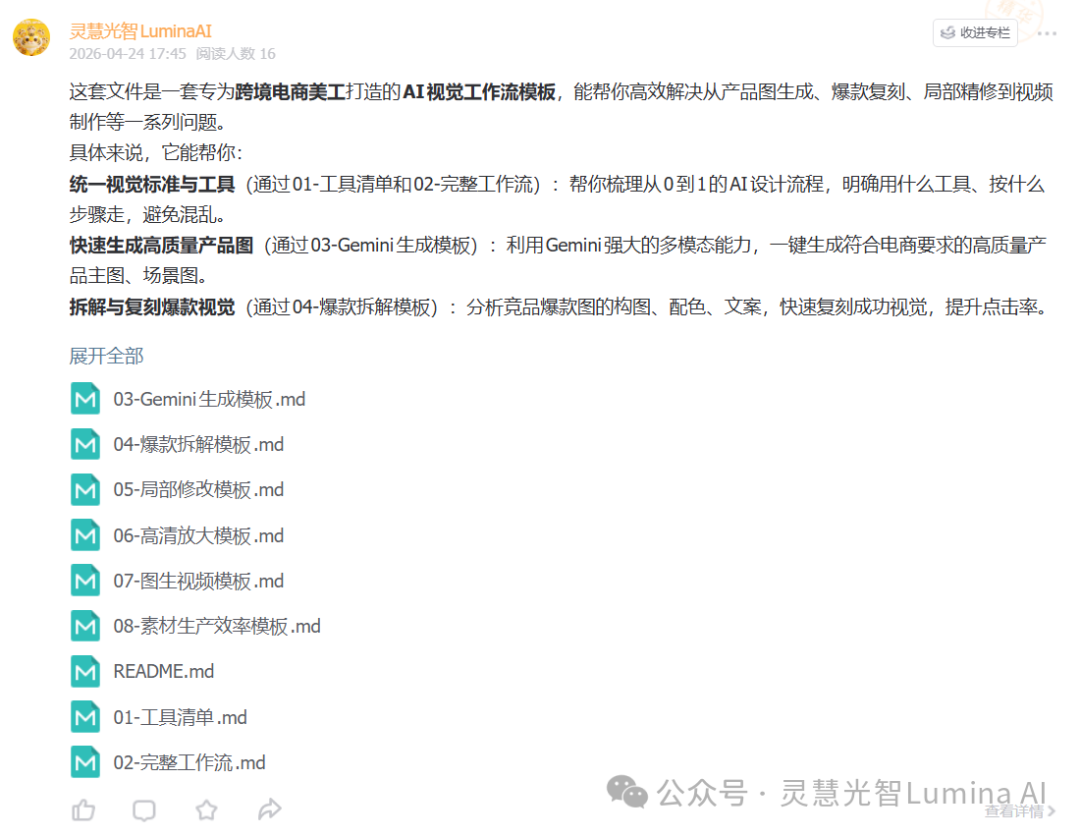Click markdown icon for 08-素材生产效率模板.md

[85, 626]
